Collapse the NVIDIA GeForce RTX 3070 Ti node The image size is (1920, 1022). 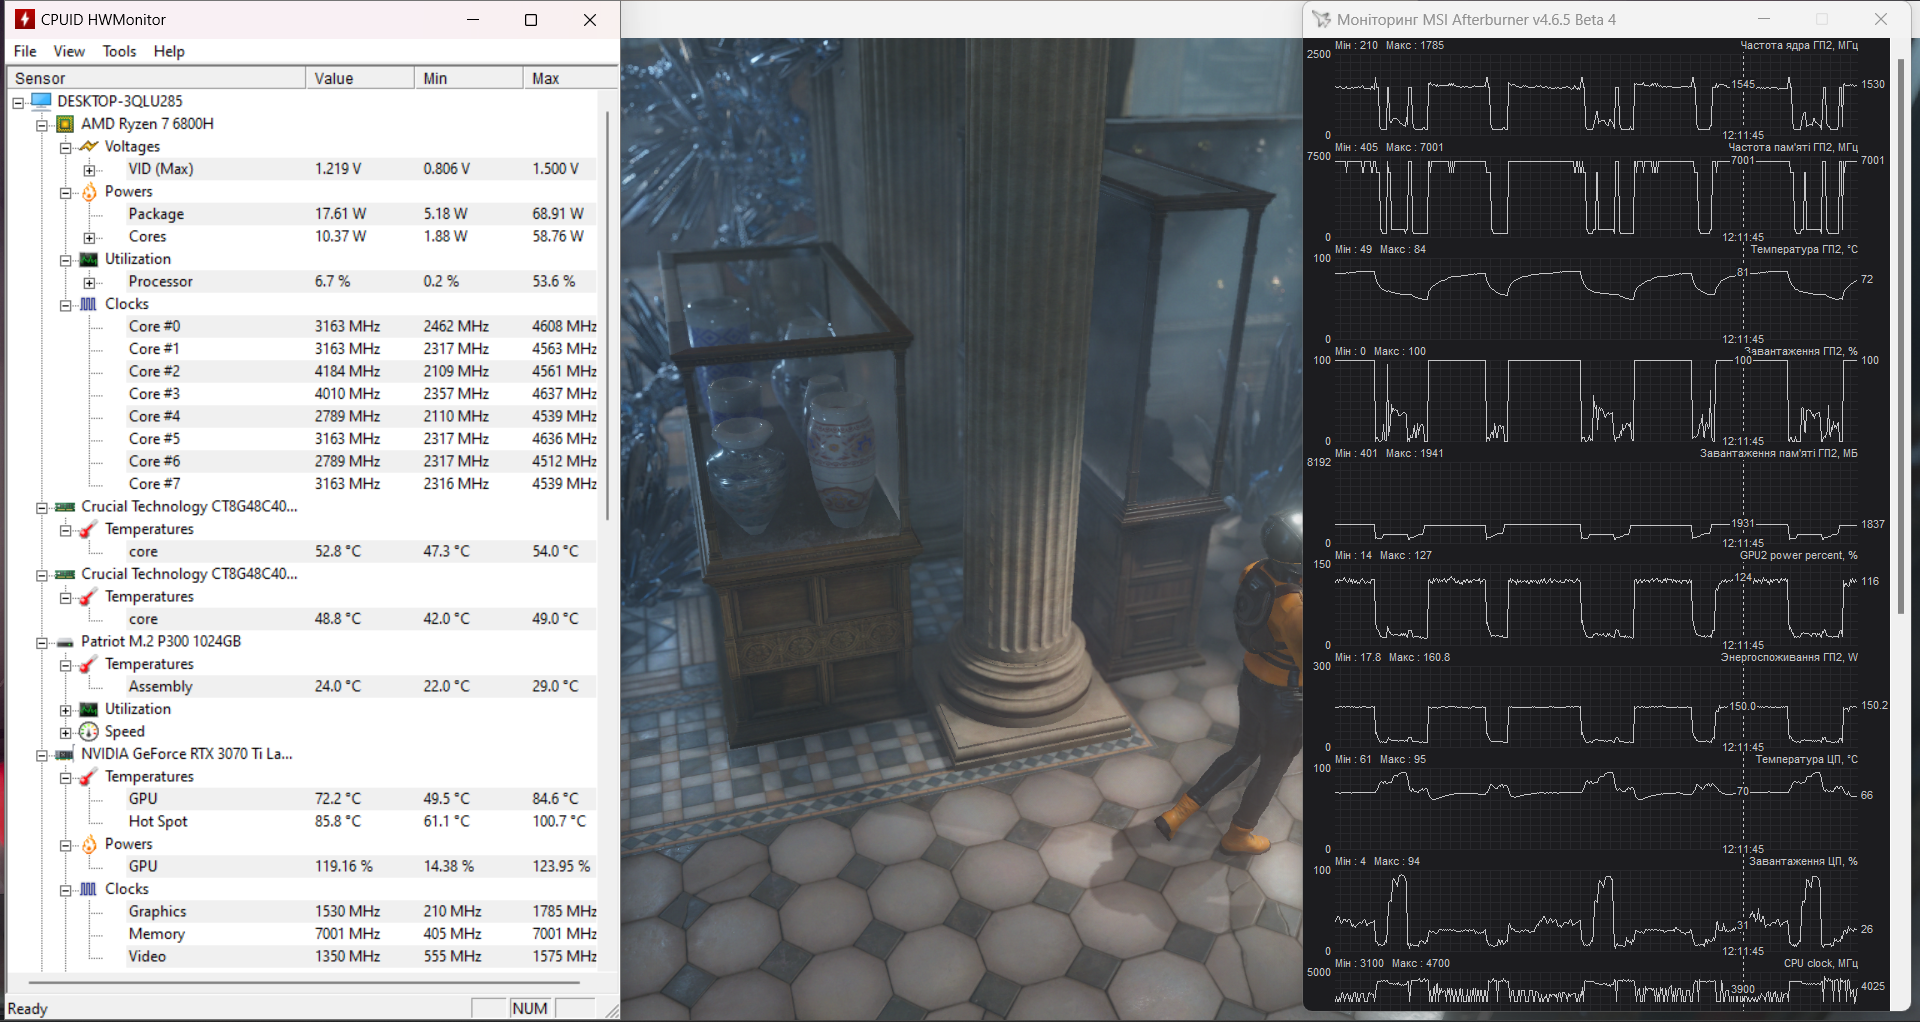click(x=42, y=755)
